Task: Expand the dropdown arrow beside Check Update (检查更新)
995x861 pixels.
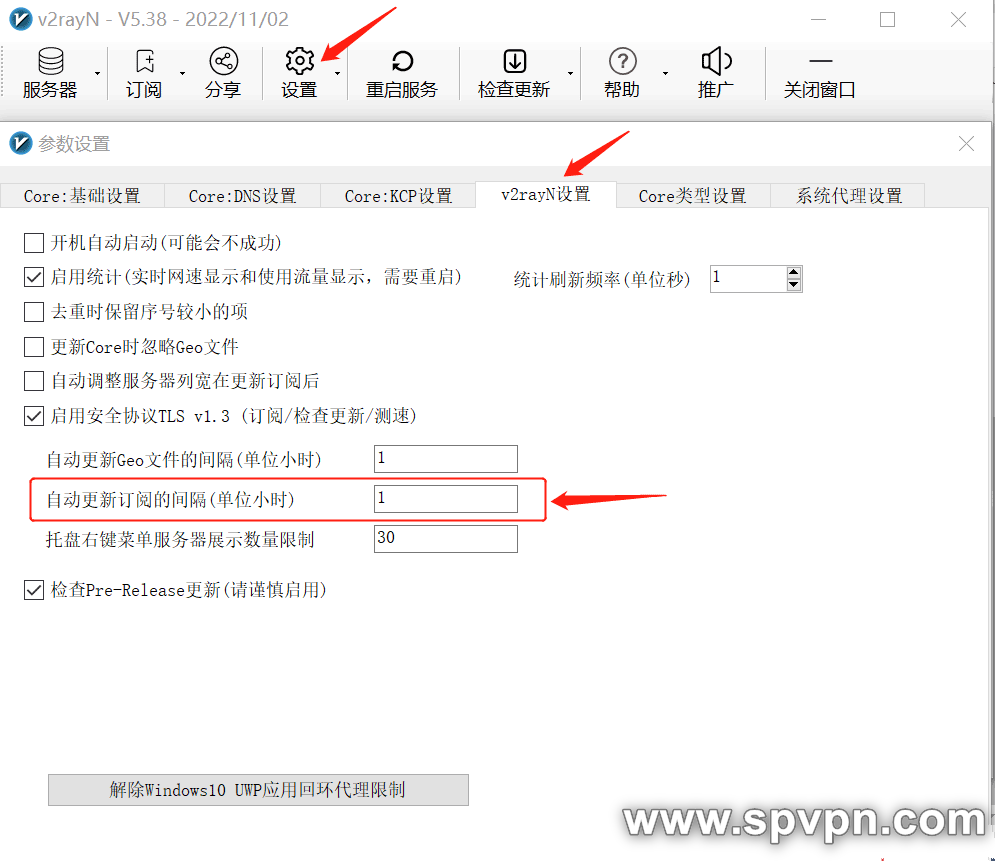Action: tap(570, 73)
